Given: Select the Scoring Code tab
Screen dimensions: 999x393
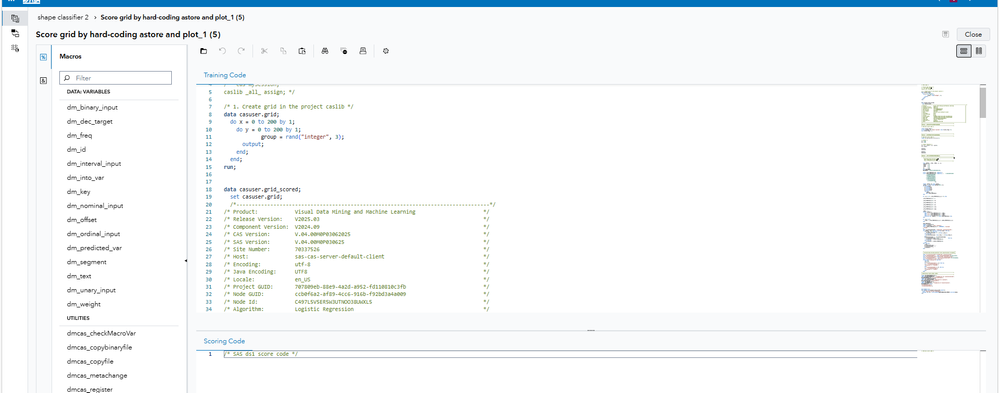Looking at the screenshot, I should point(224,341).
